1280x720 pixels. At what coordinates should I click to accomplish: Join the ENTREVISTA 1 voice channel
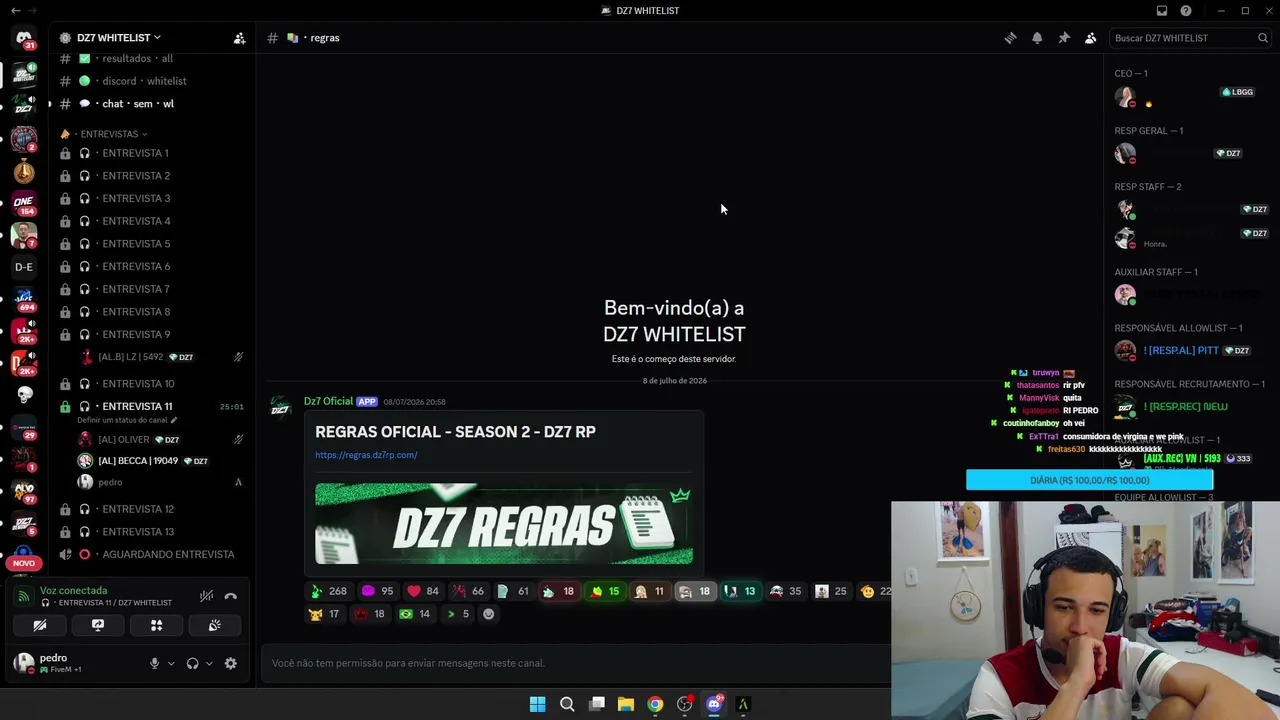point(150,153)
